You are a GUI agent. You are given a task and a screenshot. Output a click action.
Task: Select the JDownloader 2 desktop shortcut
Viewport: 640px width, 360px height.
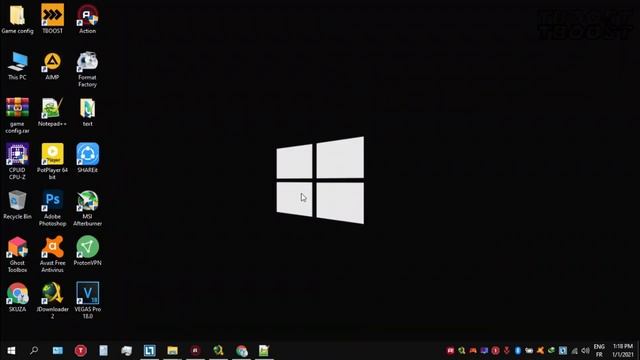coord(52,301)
